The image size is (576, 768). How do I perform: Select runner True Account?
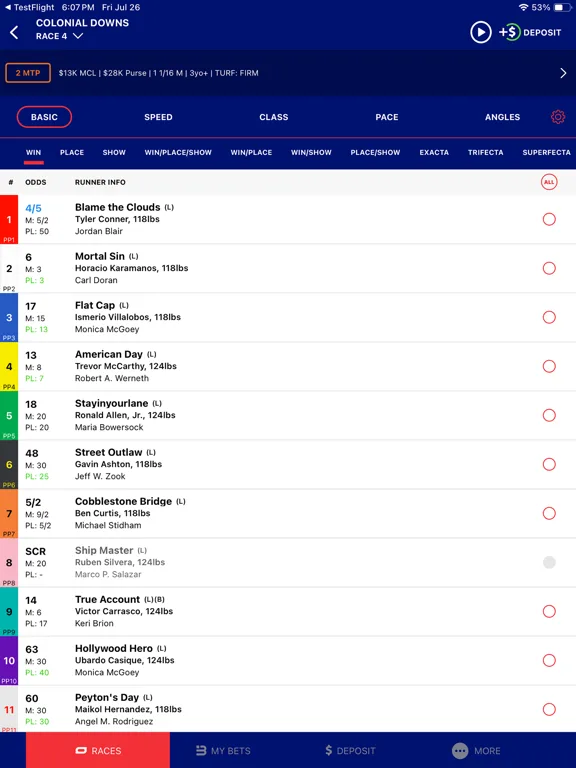549,611
